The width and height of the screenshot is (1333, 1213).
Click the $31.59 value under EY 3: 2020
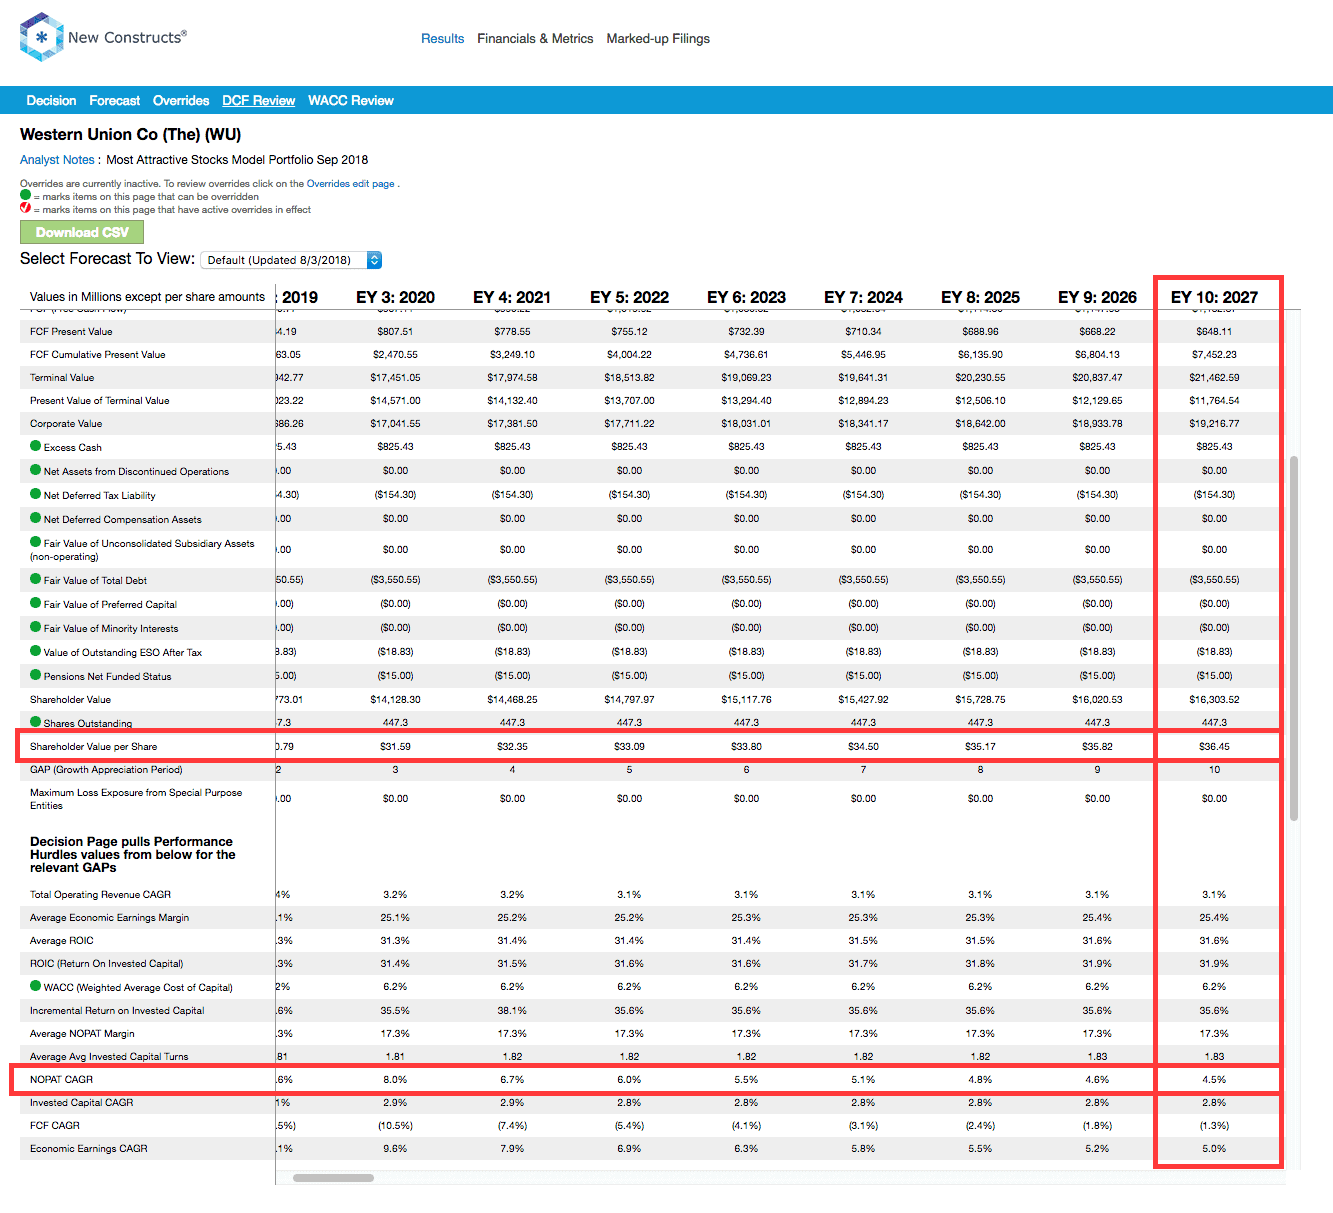tap(395, 747)
